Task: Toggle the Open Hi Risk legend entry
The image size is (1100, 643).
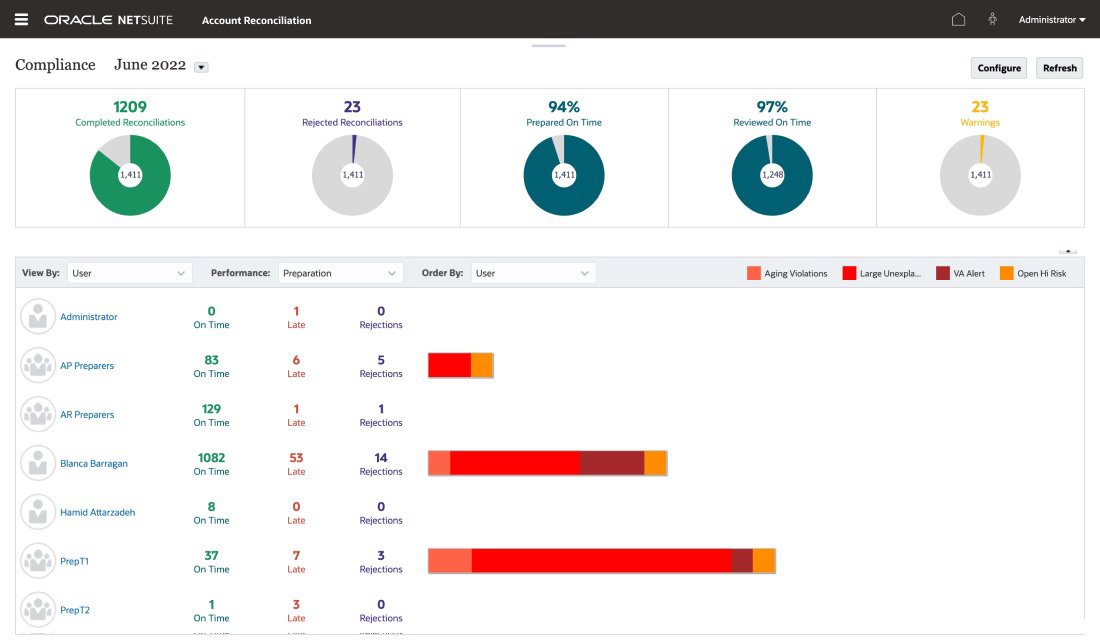Action: point(1007,271)
